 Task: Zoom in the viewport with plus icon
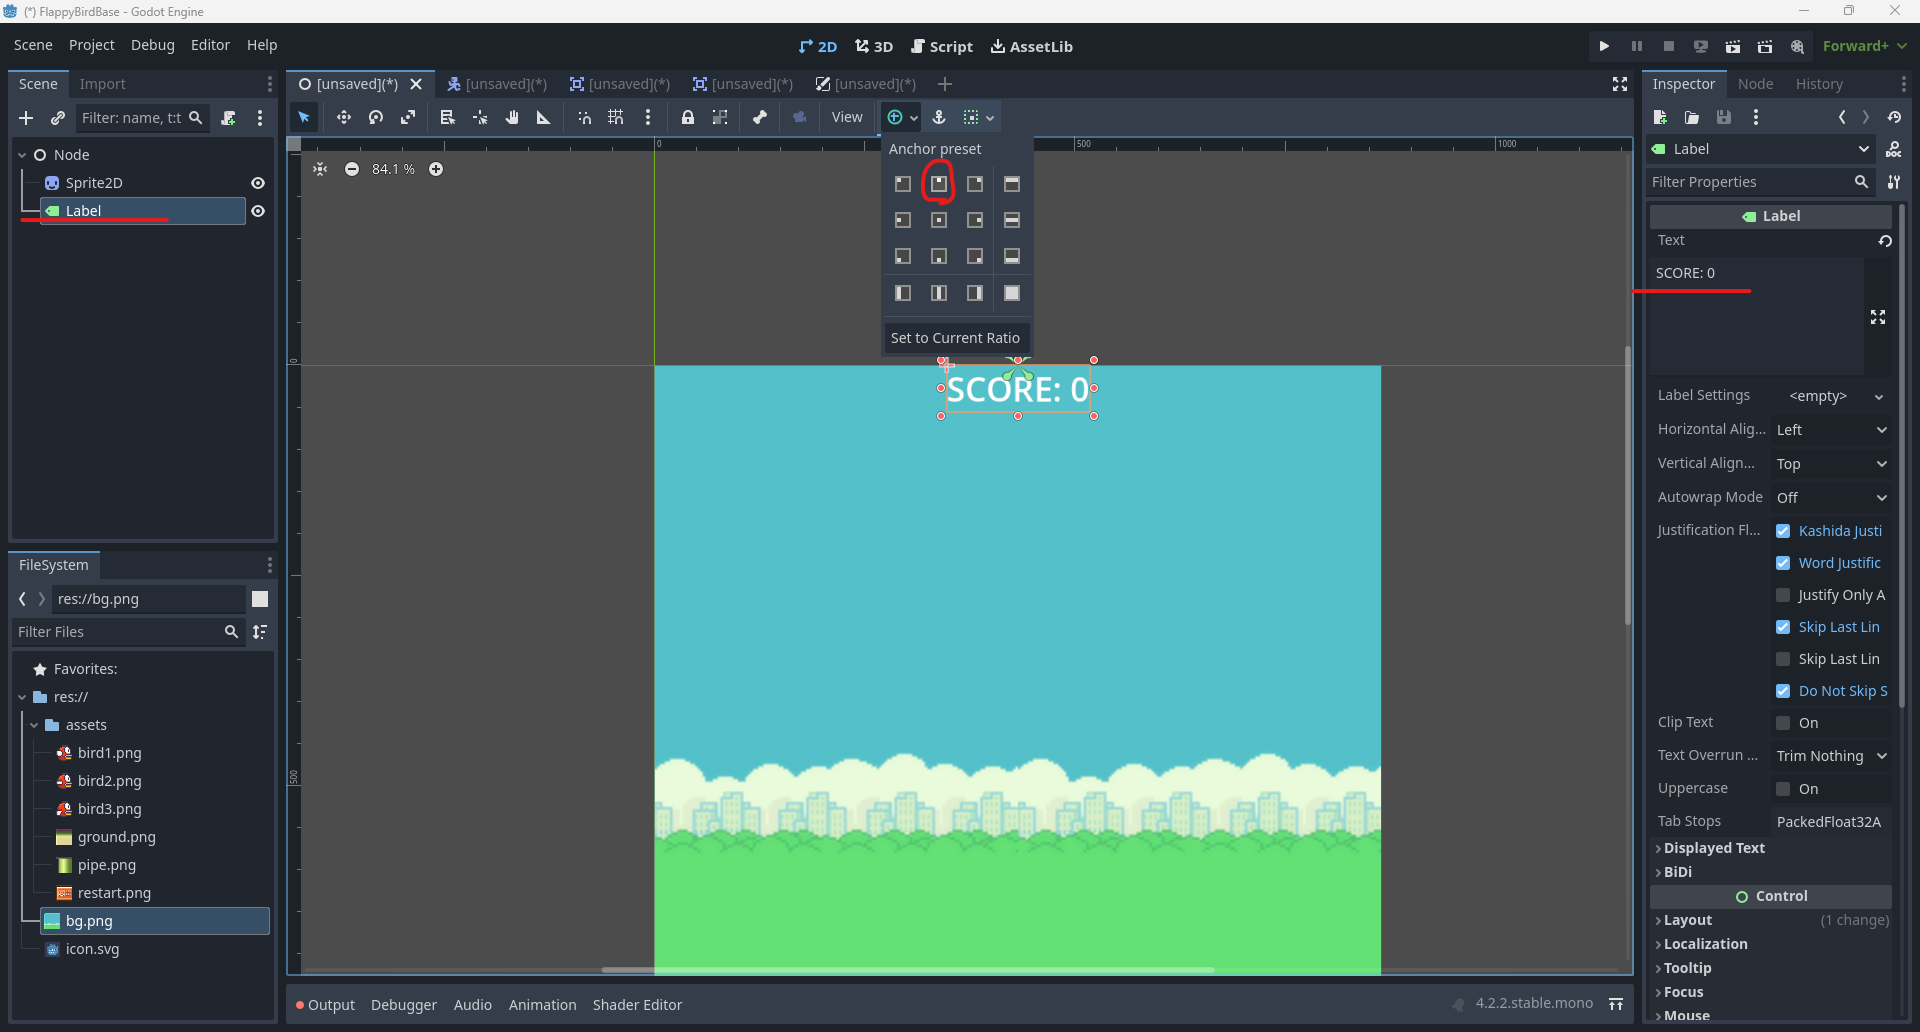point(436,169)
